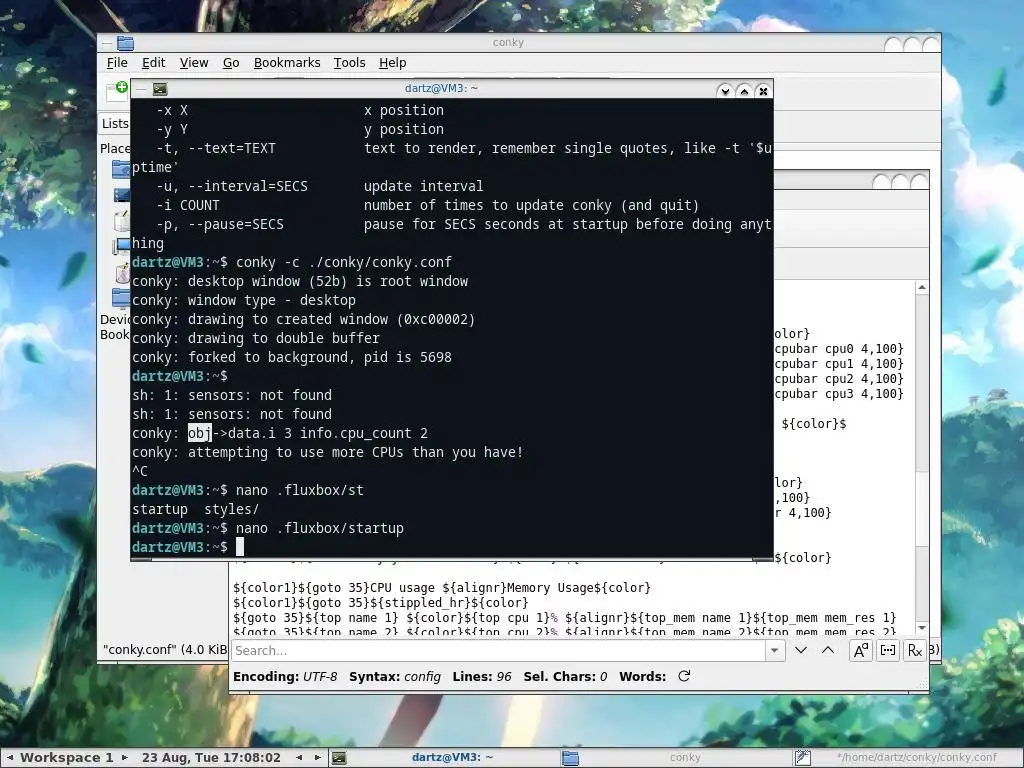Open the File menu in file manager

click(117, 63)
